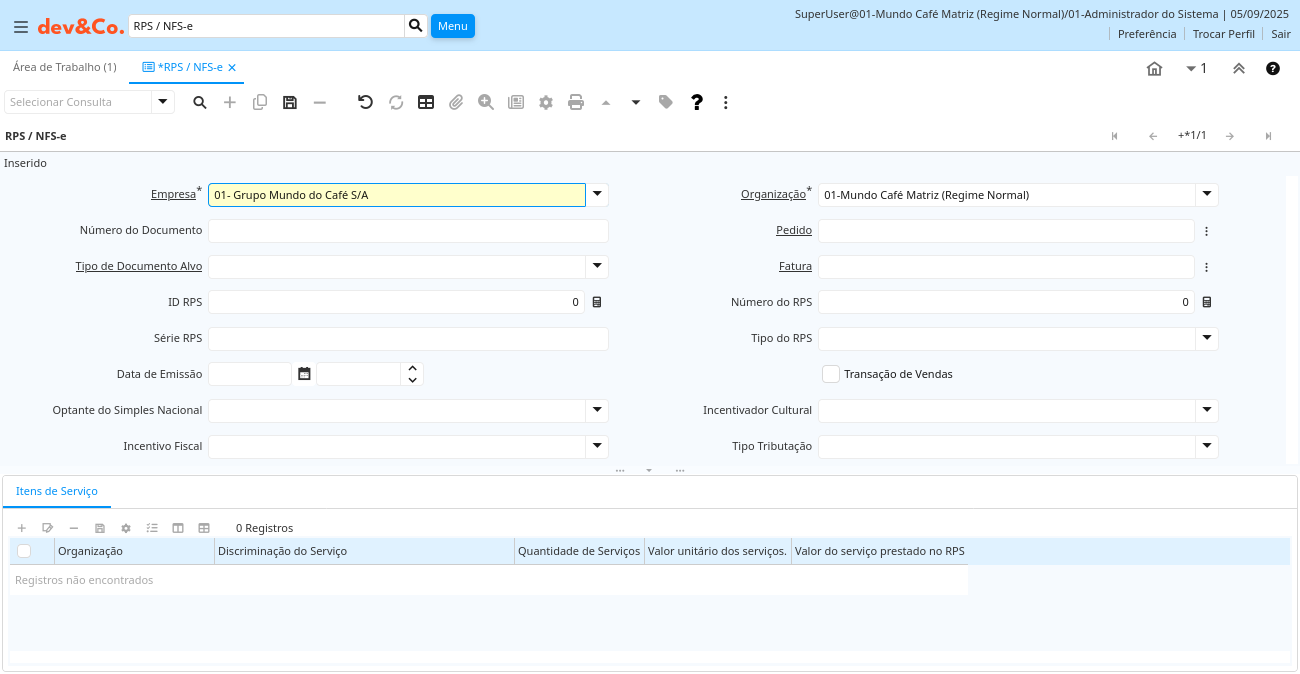Open attachments with the paperclip icon
This screenshot has width=1300, height=674.
pos(456,102)
